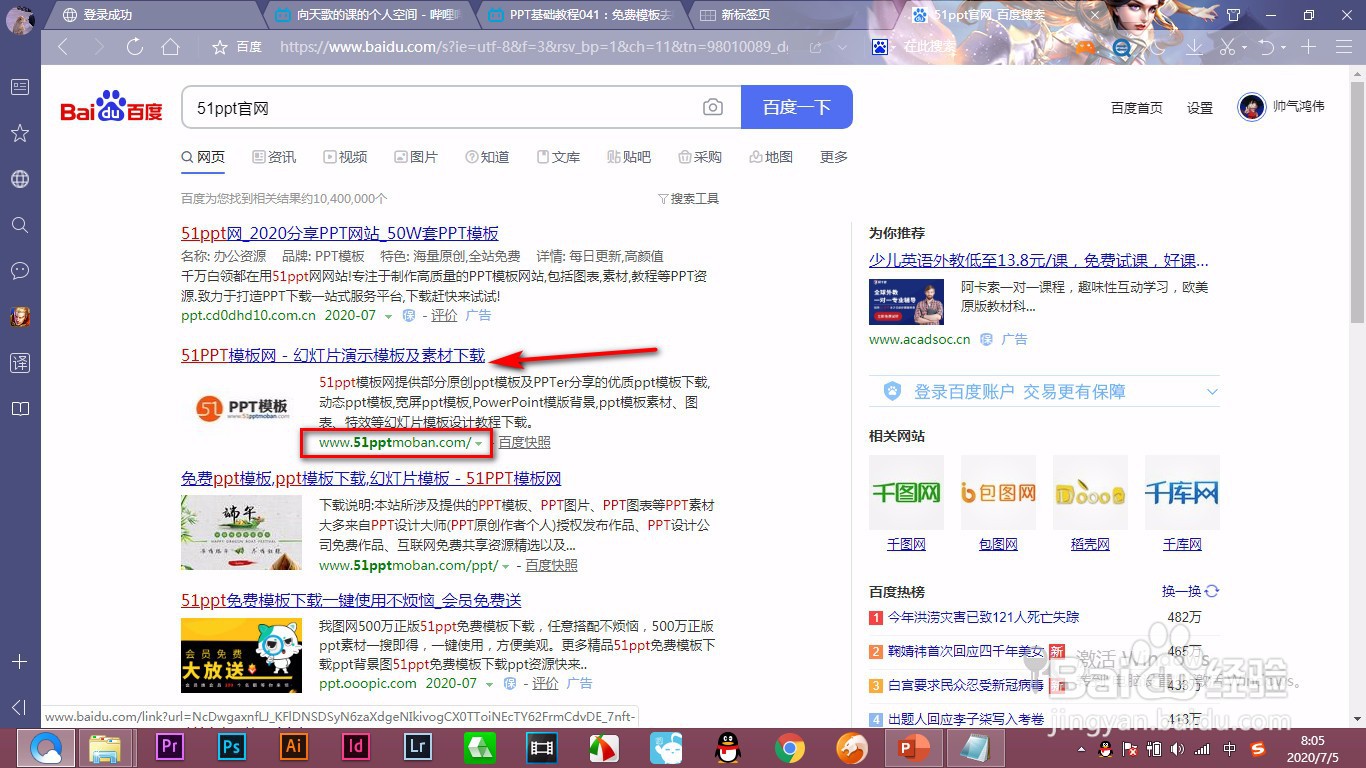This screenshot has width=1366, height=768.
Task: Open 设置 menu link
Action: pyautogui.click(x=1200, y=108)
